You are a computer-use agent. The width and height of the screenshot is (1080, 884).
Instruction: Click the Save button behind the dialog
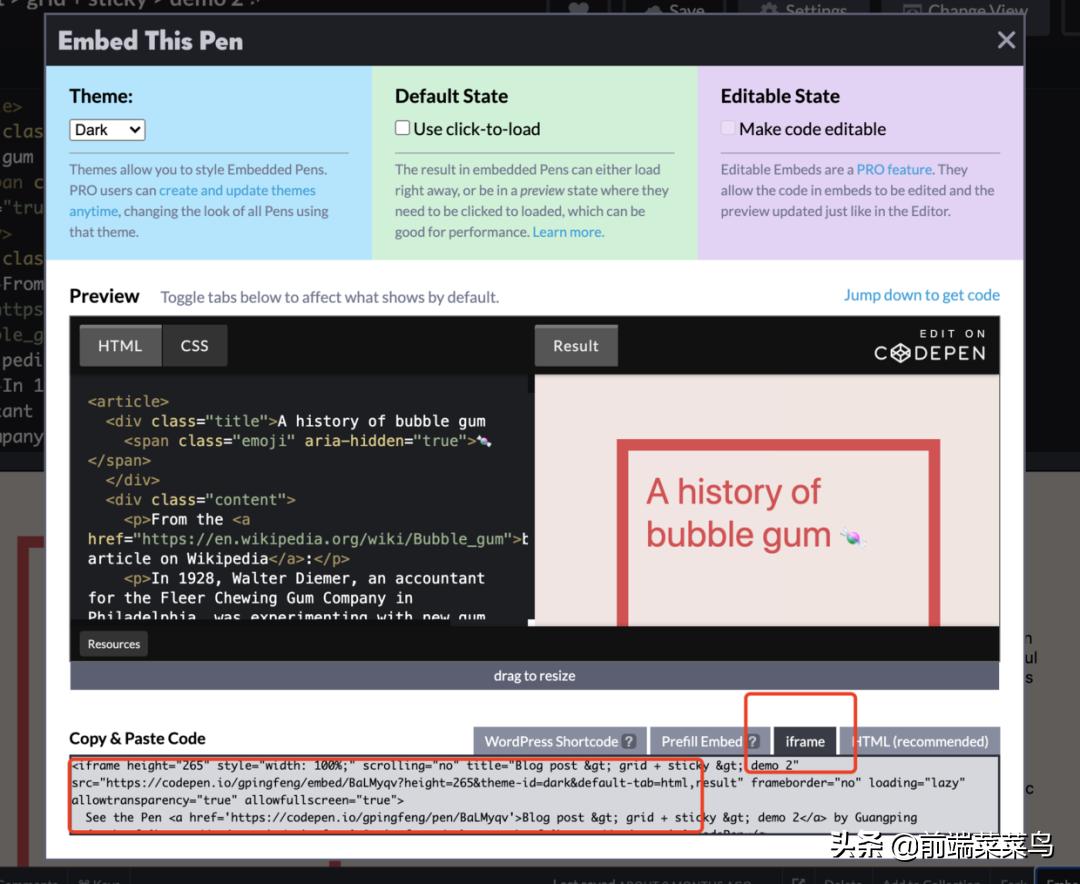tap(675, 9)
